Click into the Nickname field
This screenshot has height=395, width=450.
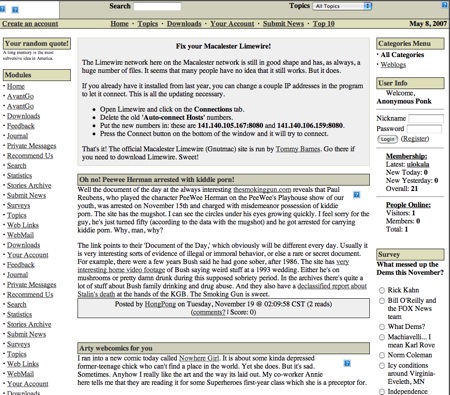coord(426,118)
